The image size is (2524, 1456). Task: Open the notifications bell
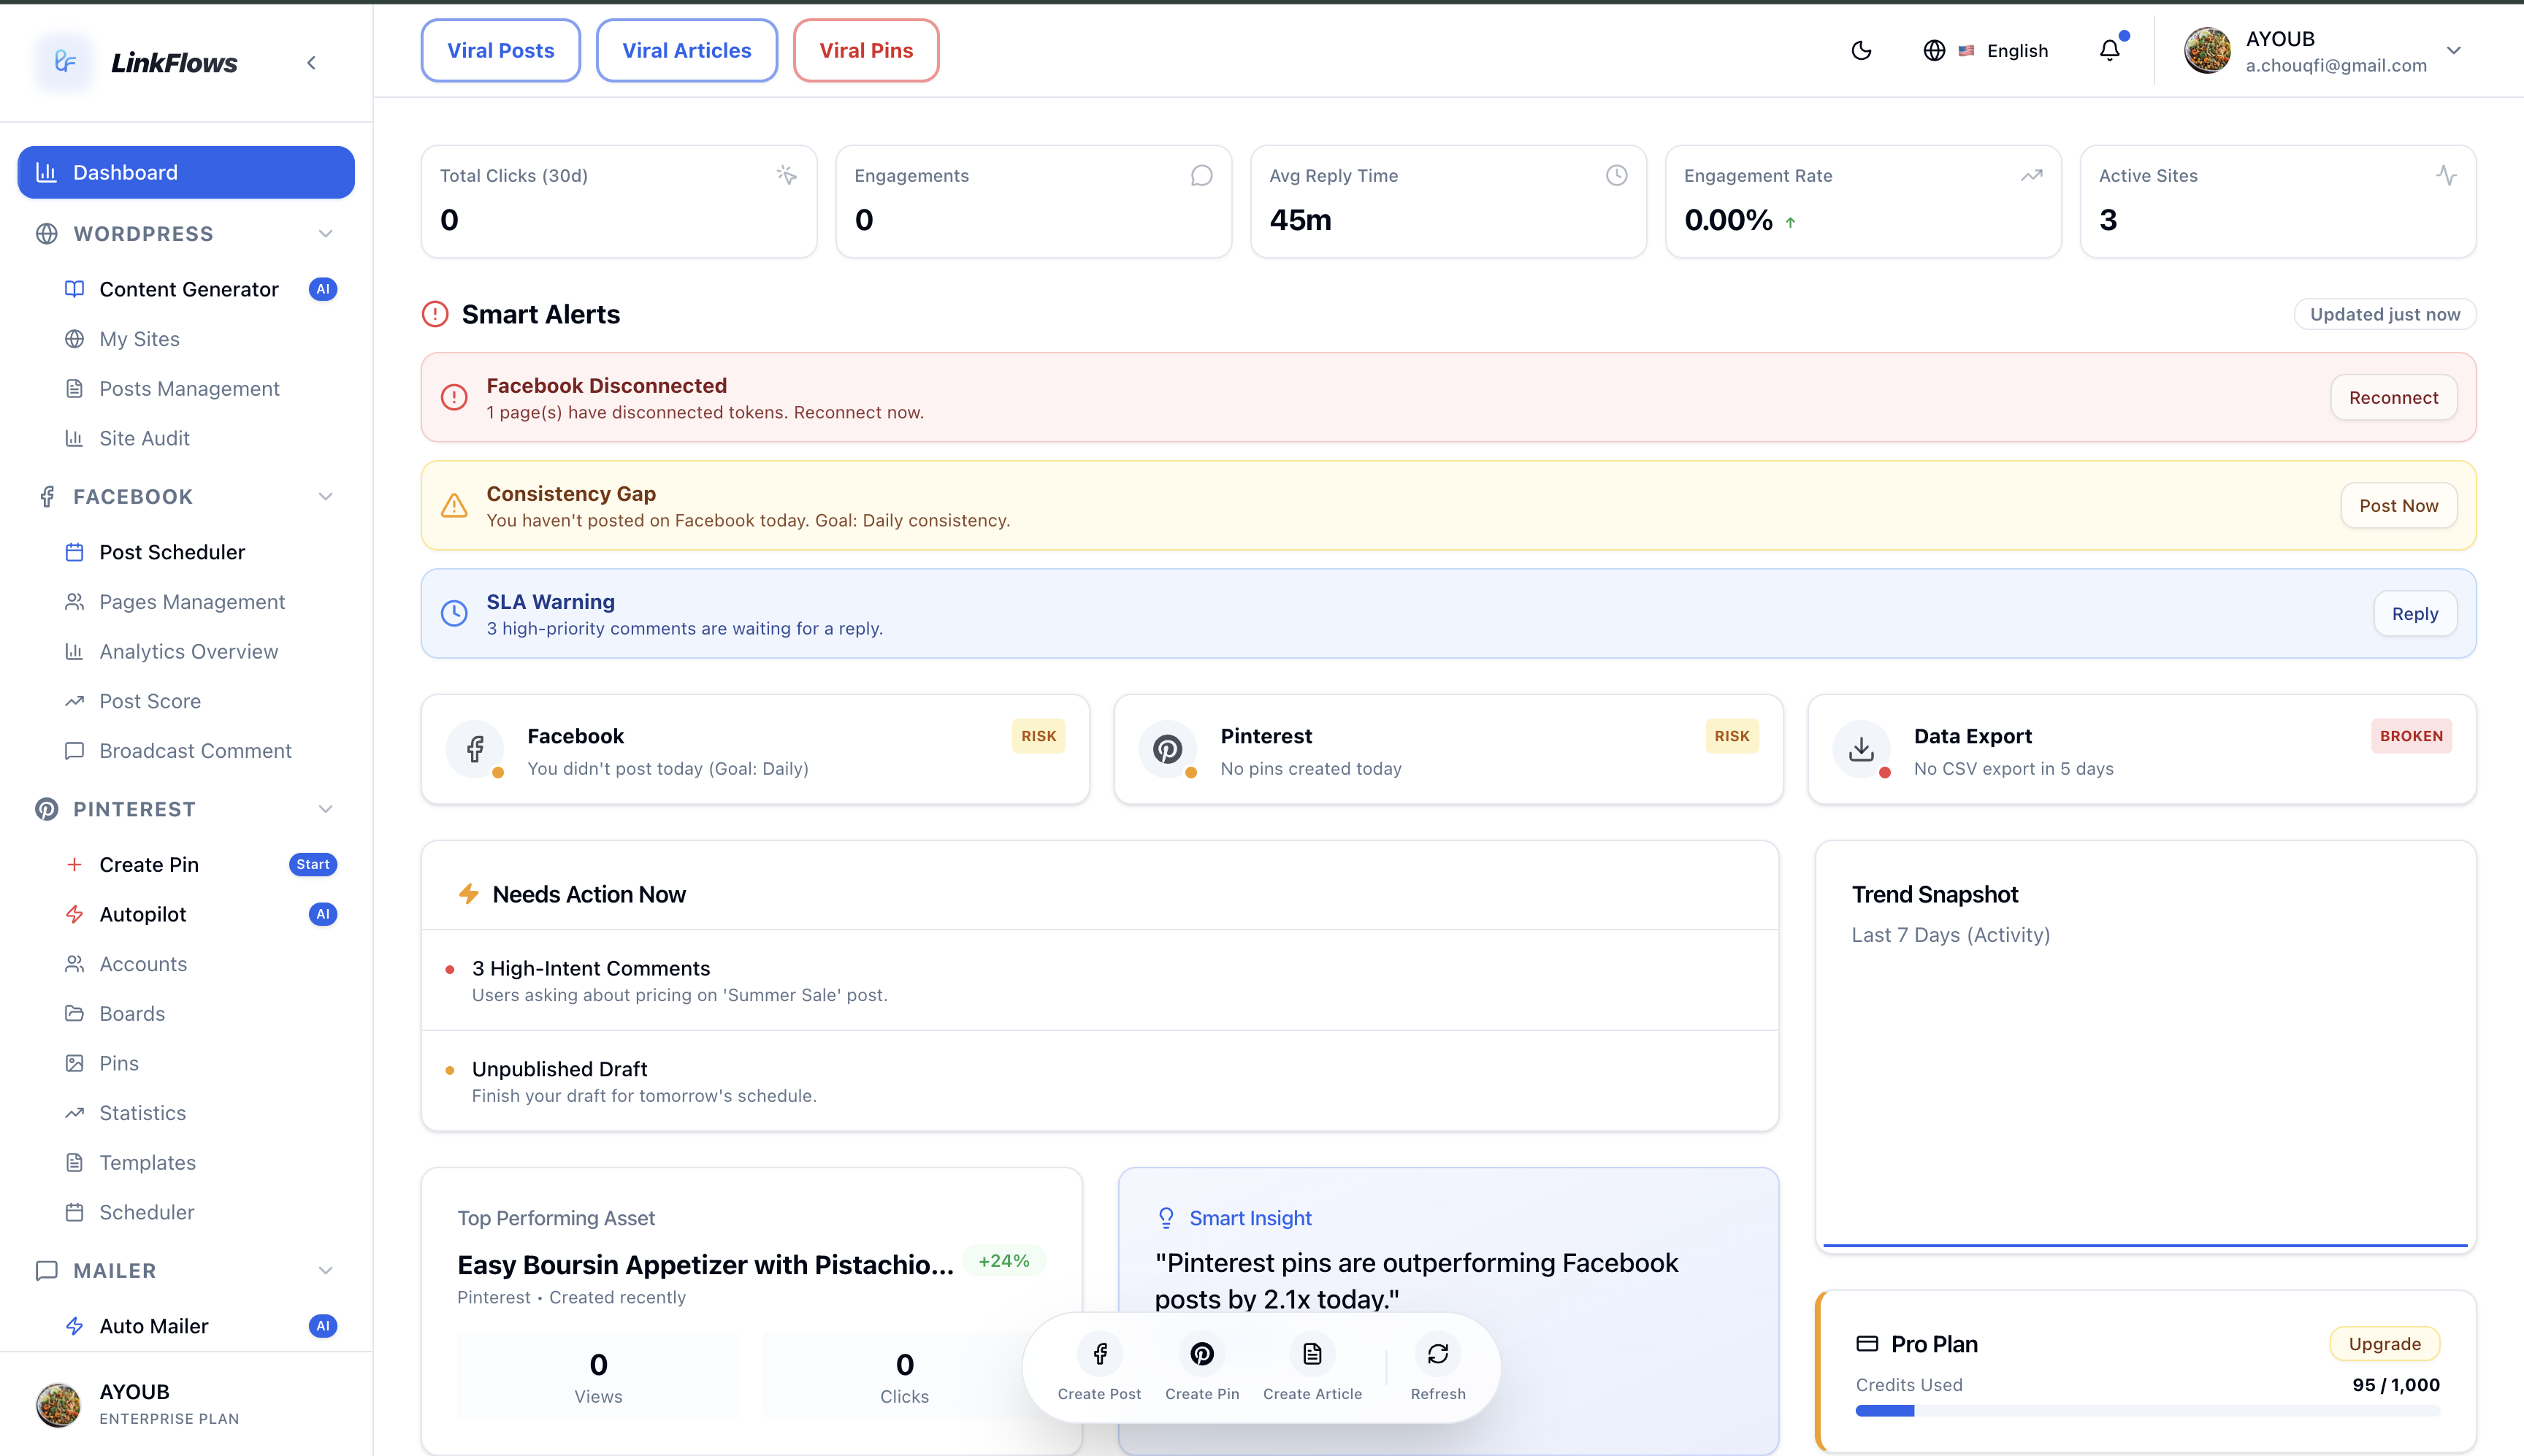click(2109, 51)
